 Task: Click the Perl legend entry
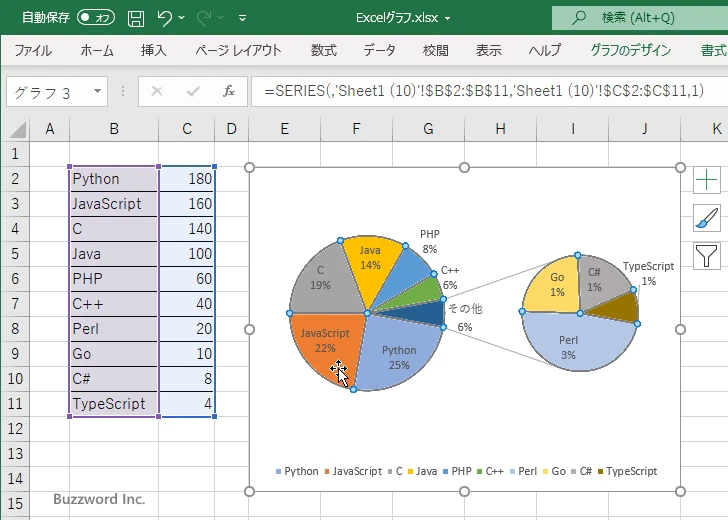click(x=523, y=471)
